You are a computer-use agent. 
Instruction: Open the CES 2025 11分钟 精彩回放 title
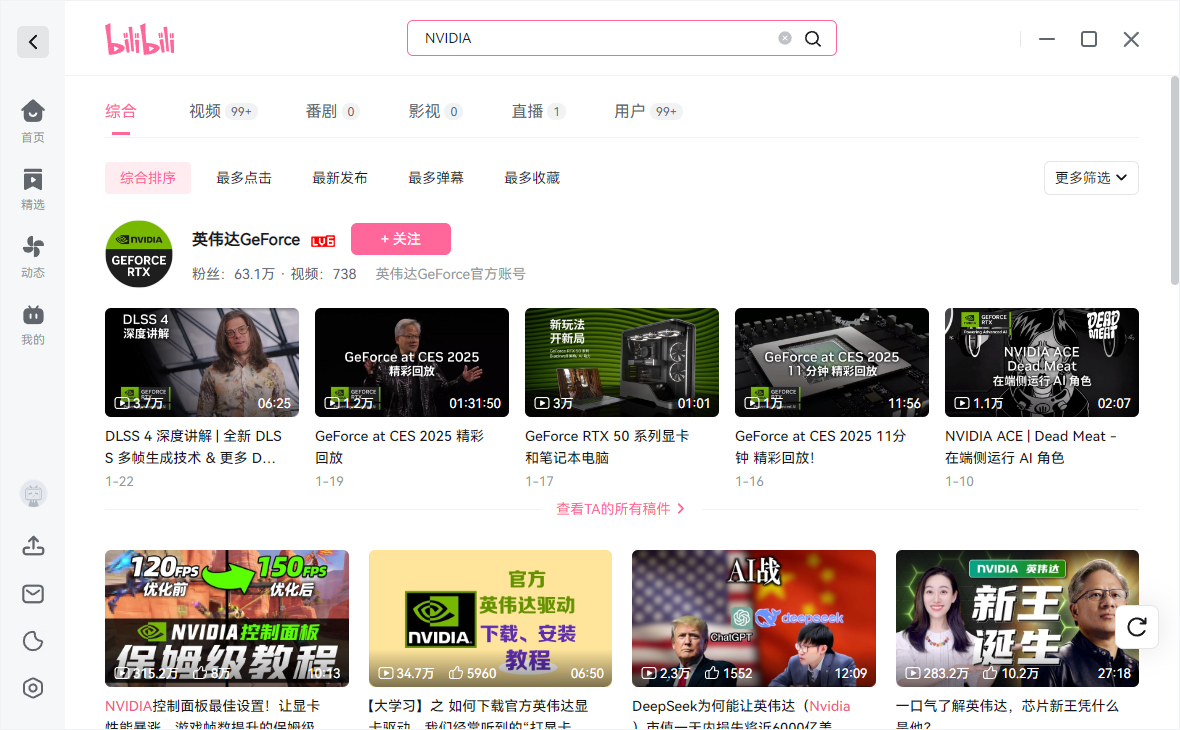coord(820,446)
